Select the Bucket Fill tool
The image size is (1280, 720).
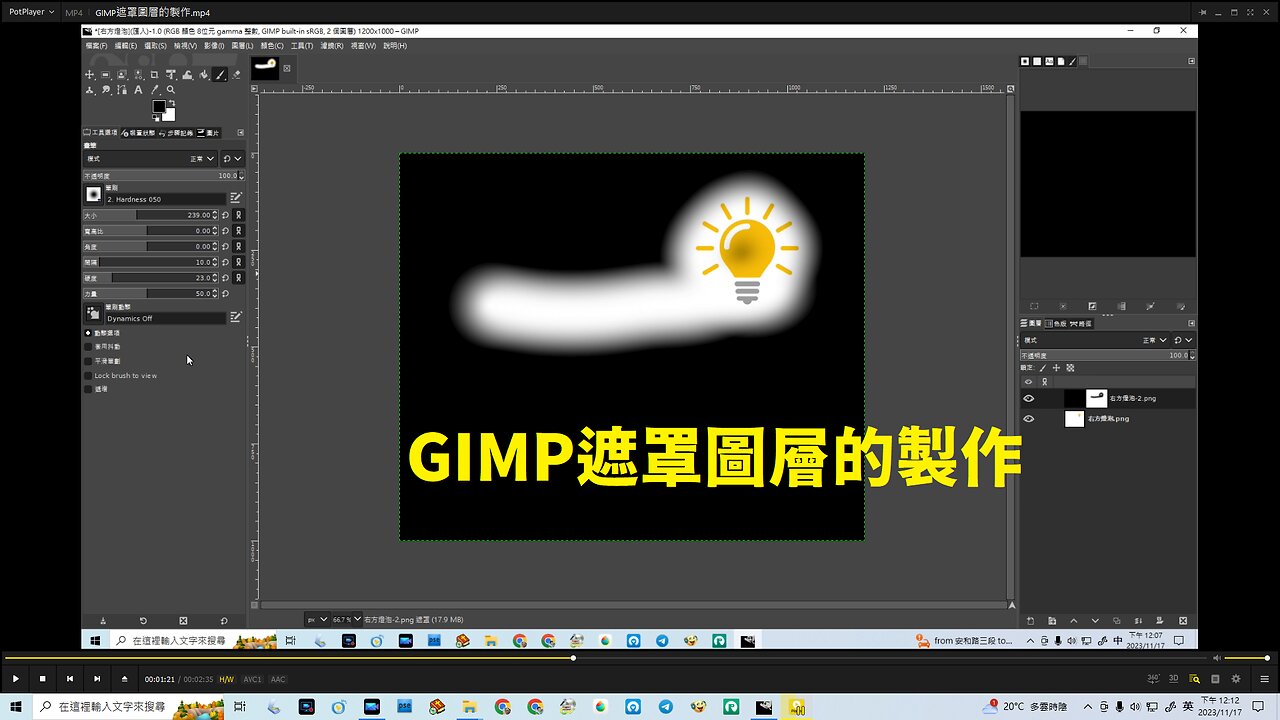click(203, 74)
